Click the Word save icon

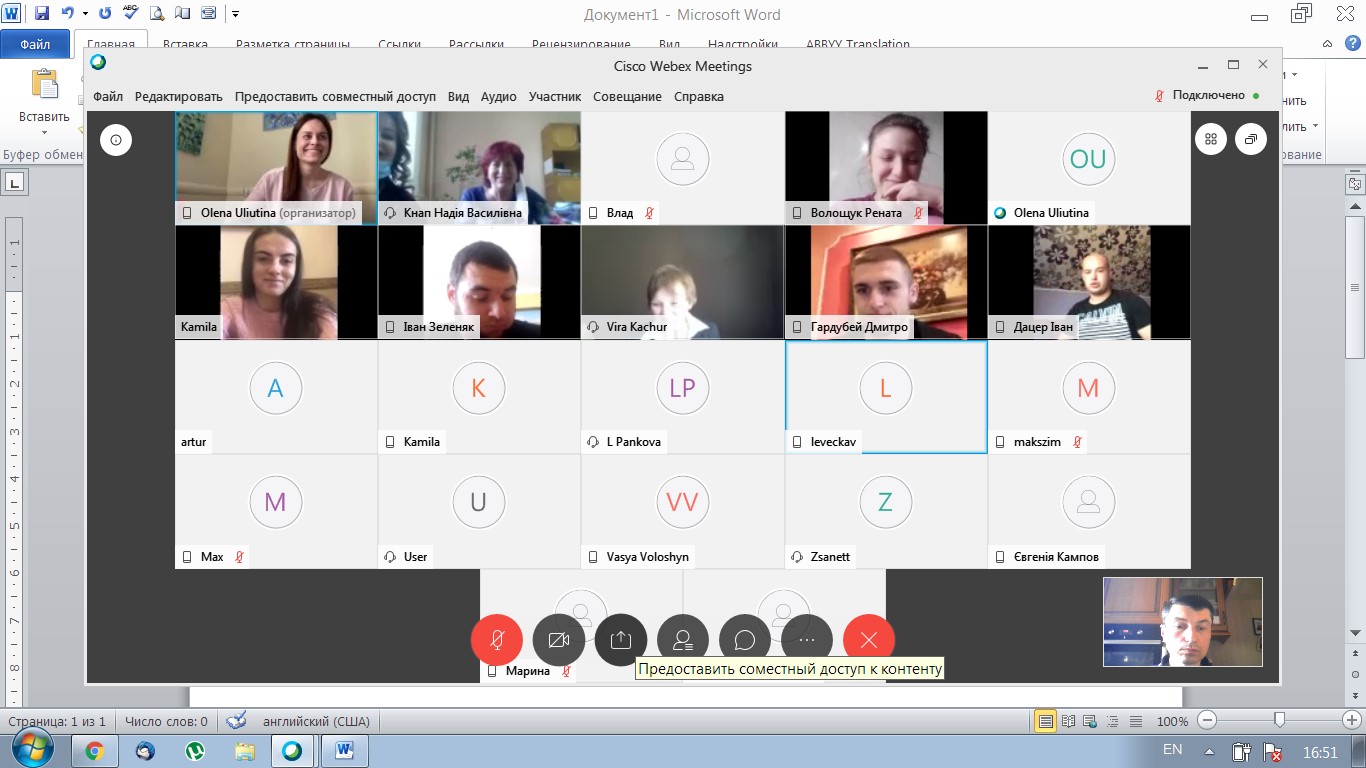click(41, 14)
